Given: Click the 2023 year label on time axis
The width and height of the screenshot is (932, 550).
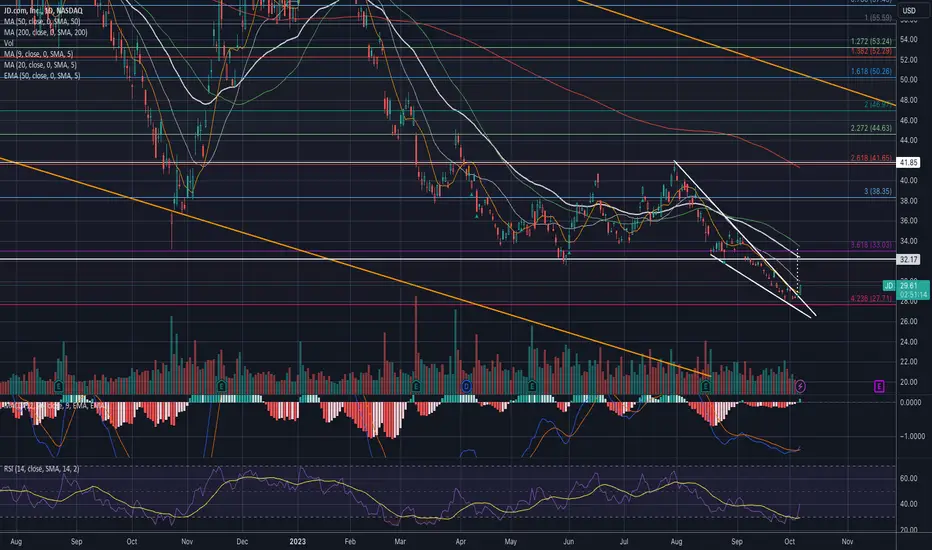Looking at the screenshot, I should [297, 542].
